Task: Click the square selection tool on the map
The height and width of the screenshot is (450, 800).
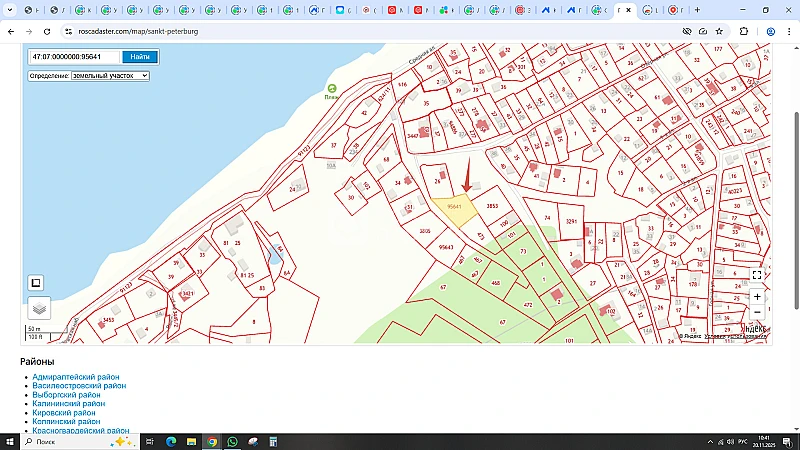Action: (36, 283)
